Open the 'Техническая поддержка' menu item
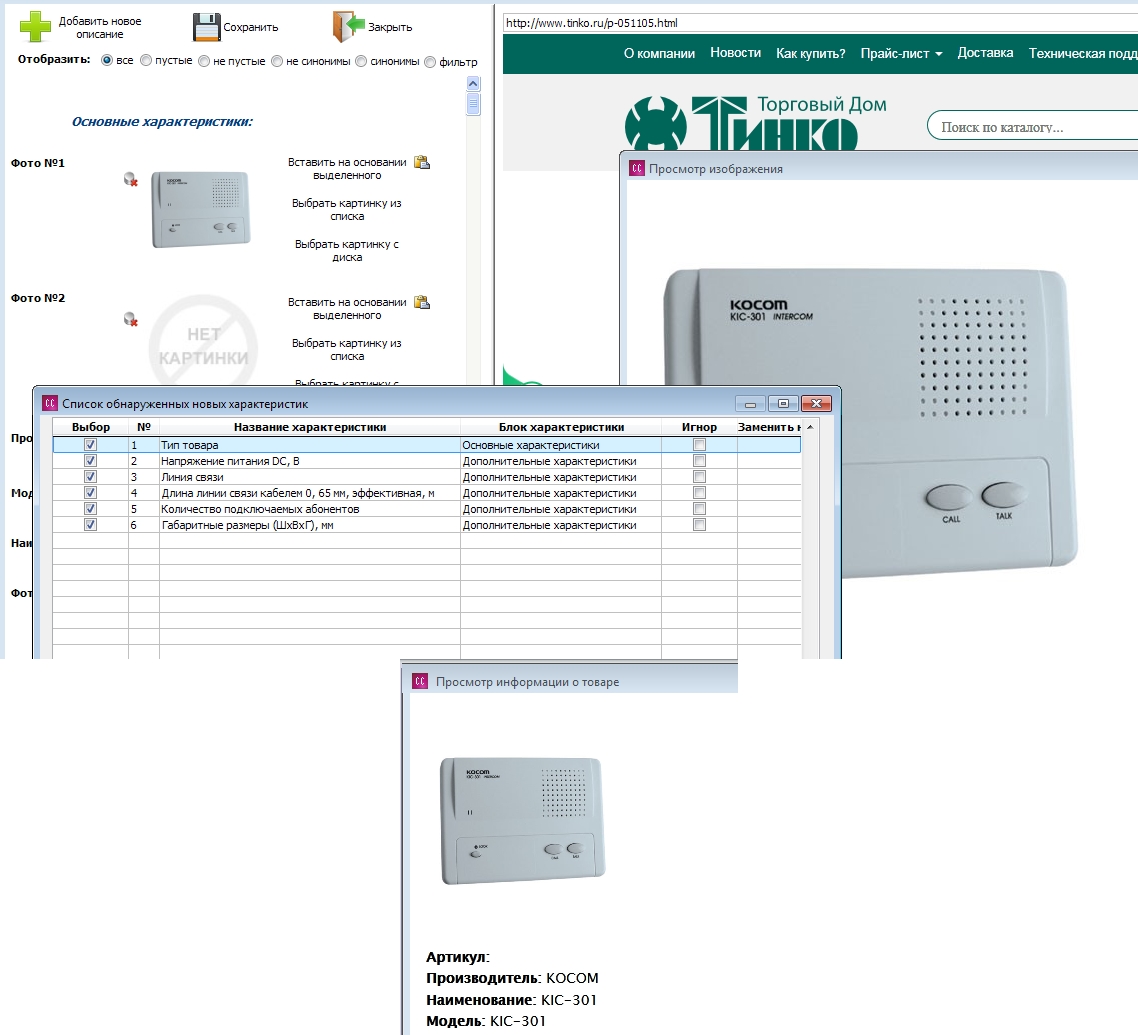Screen dimensions: 1138x1035 [x=1083, y=53]
